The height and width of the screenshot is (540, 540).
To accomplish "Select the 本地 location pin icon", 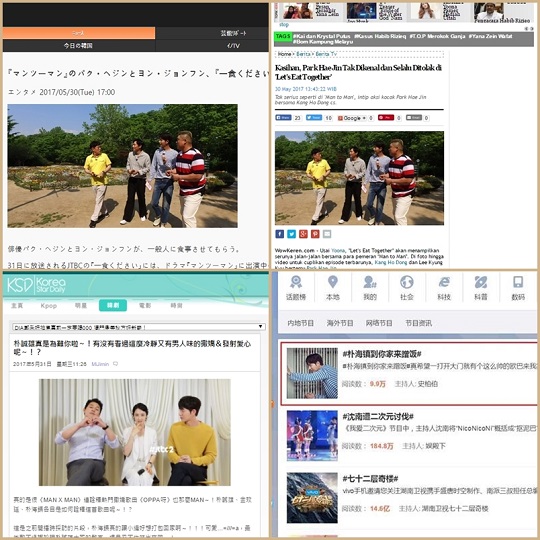I will tap(332, 282).
